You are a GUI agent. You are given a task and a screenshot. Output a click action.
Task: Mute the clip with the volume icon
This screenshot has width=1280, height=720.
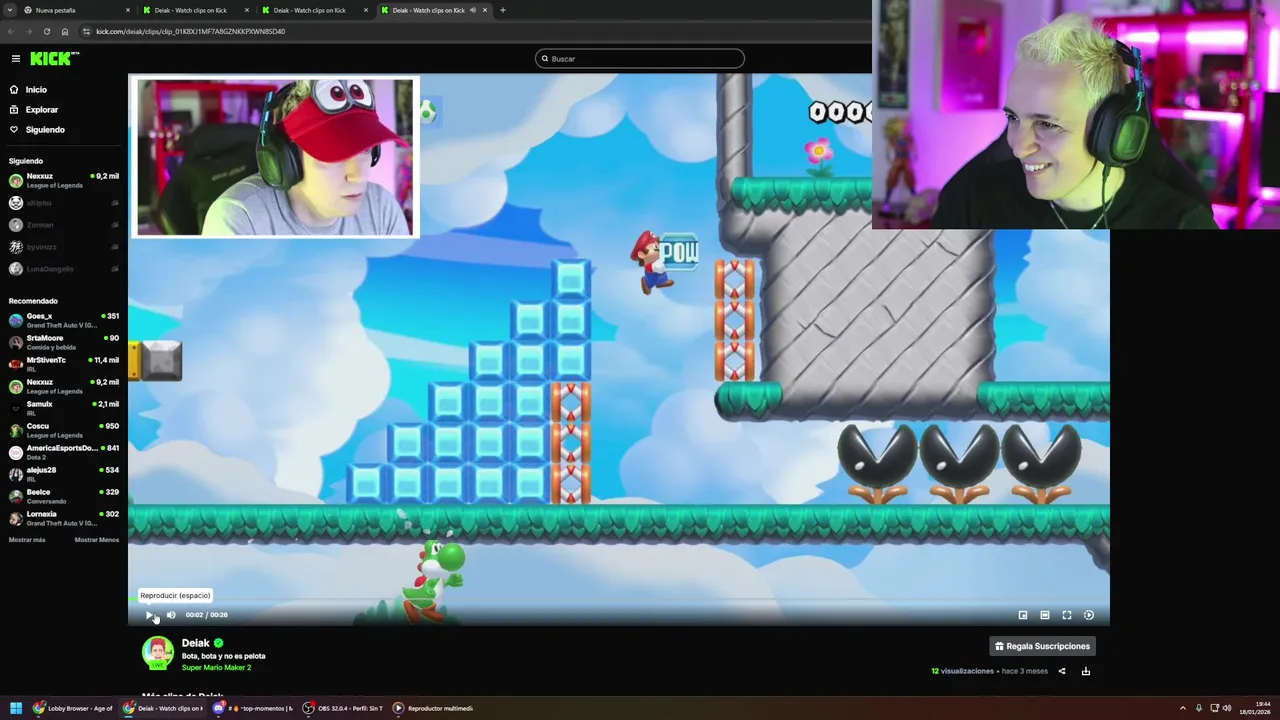171,615
